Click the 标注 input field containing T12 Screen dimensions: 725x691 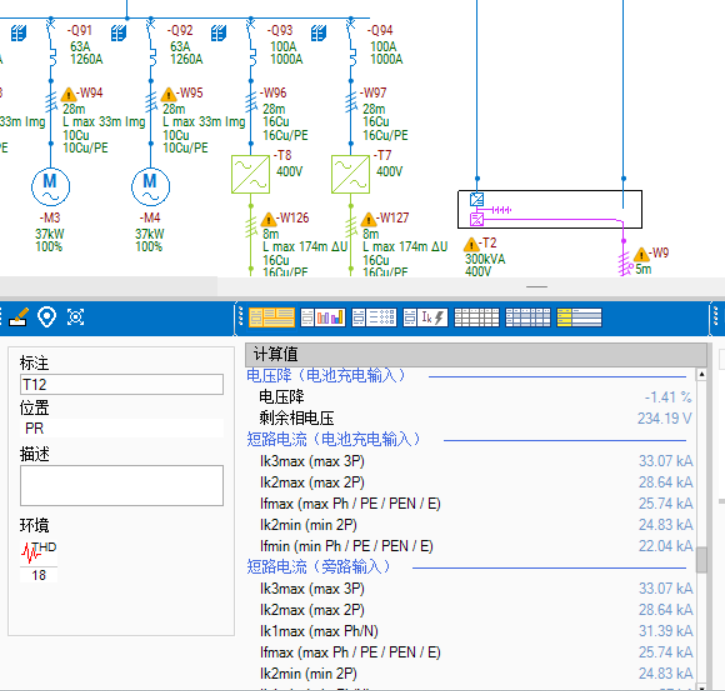coord(122,385)
